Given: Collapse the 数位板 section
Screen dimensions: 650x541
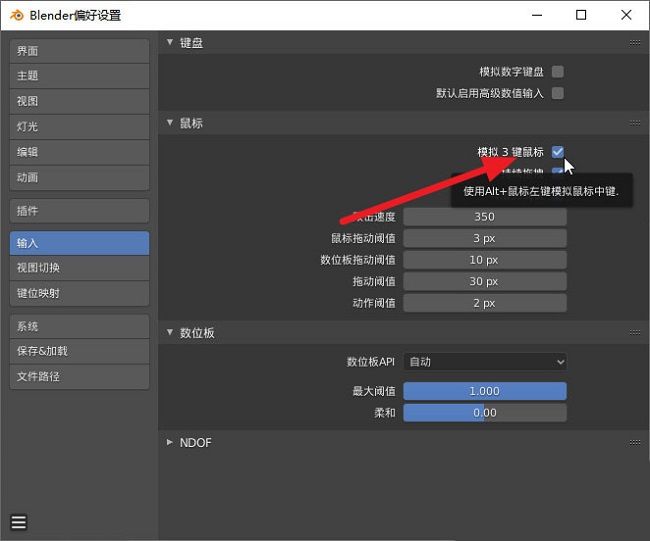Looking at the screenshot, I should [170, 332].
